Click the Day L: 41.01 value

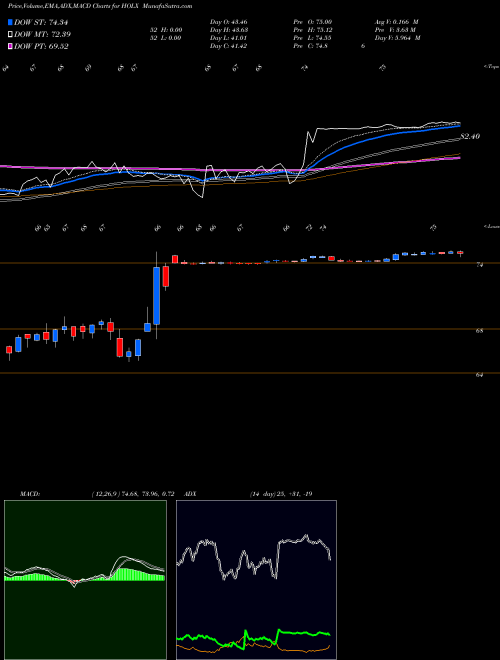click(228, 38)
